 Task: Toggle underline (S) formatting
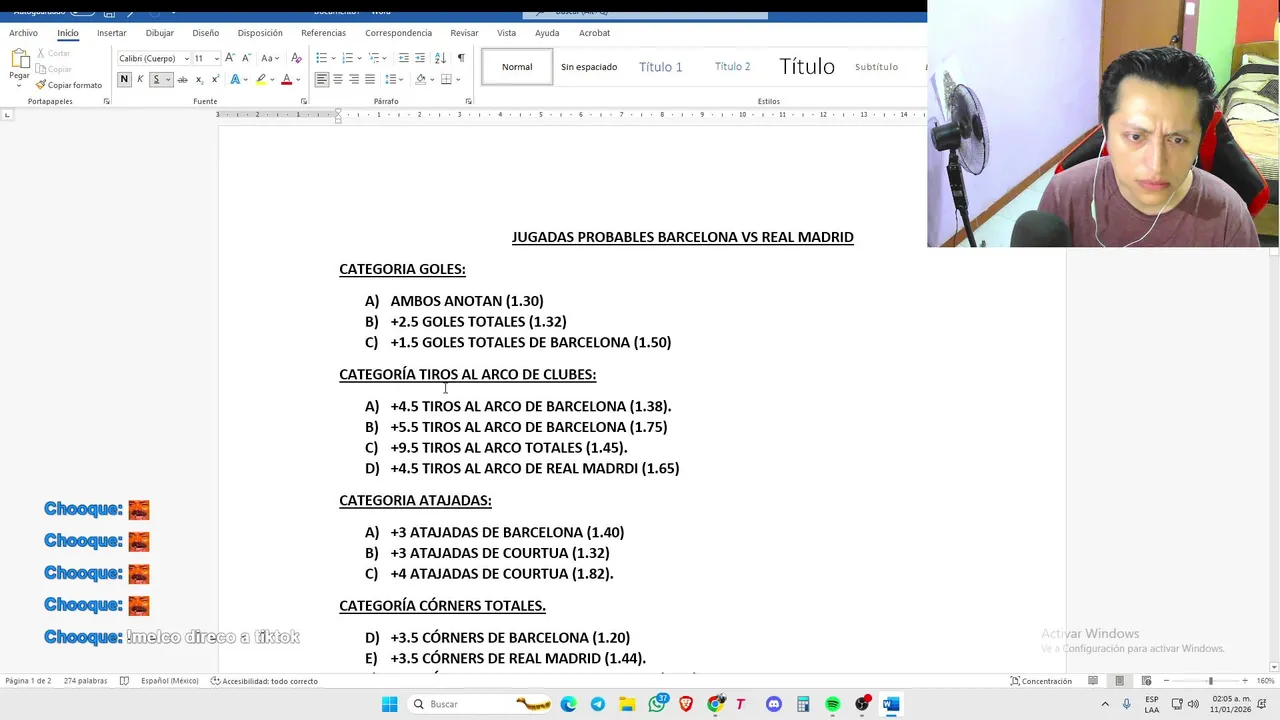pos(156,79)
